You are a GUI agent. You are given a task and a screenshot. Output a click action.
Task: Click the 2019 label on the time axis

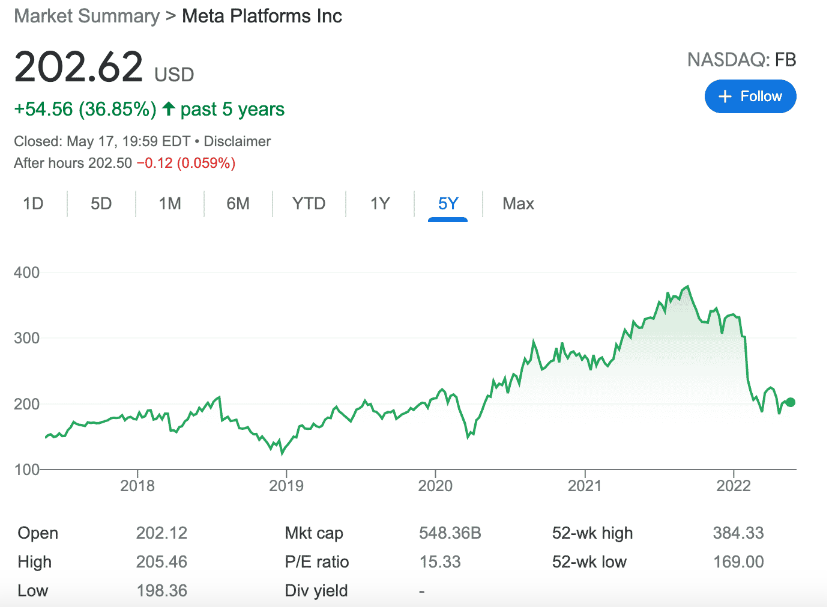click(286, 486)
